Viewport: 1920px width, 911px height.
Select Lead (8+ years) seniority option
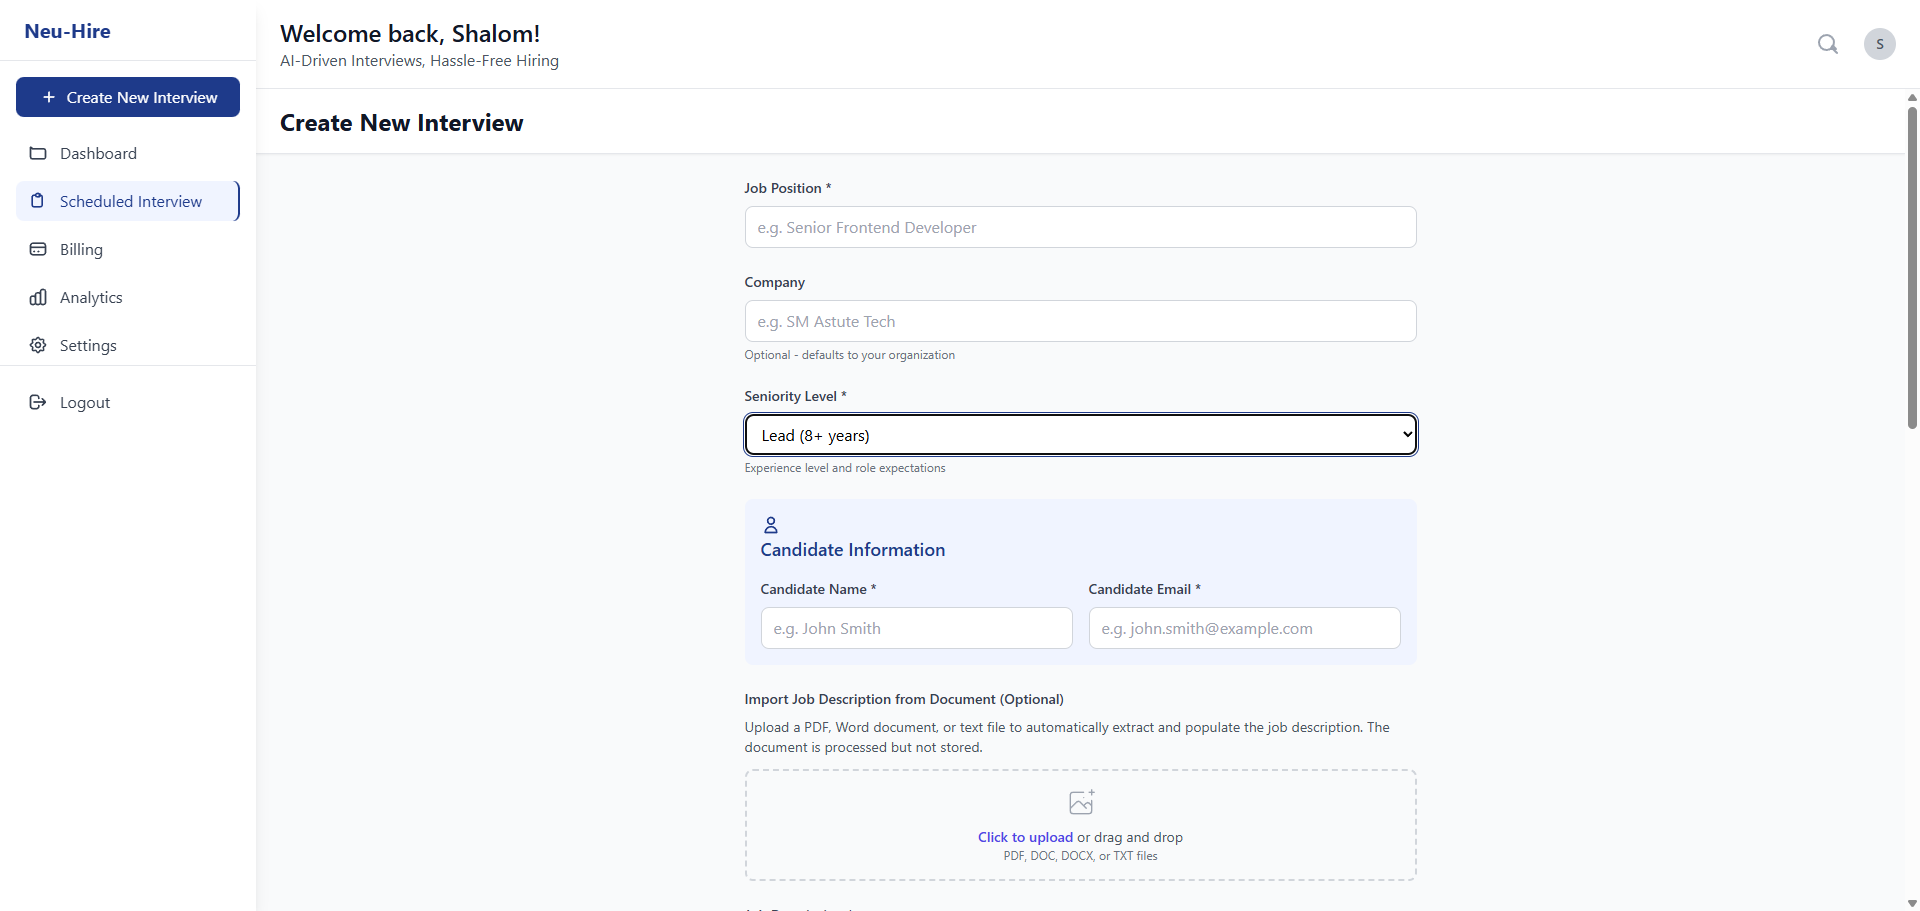pyautogui.click(x=1080, y=434)
